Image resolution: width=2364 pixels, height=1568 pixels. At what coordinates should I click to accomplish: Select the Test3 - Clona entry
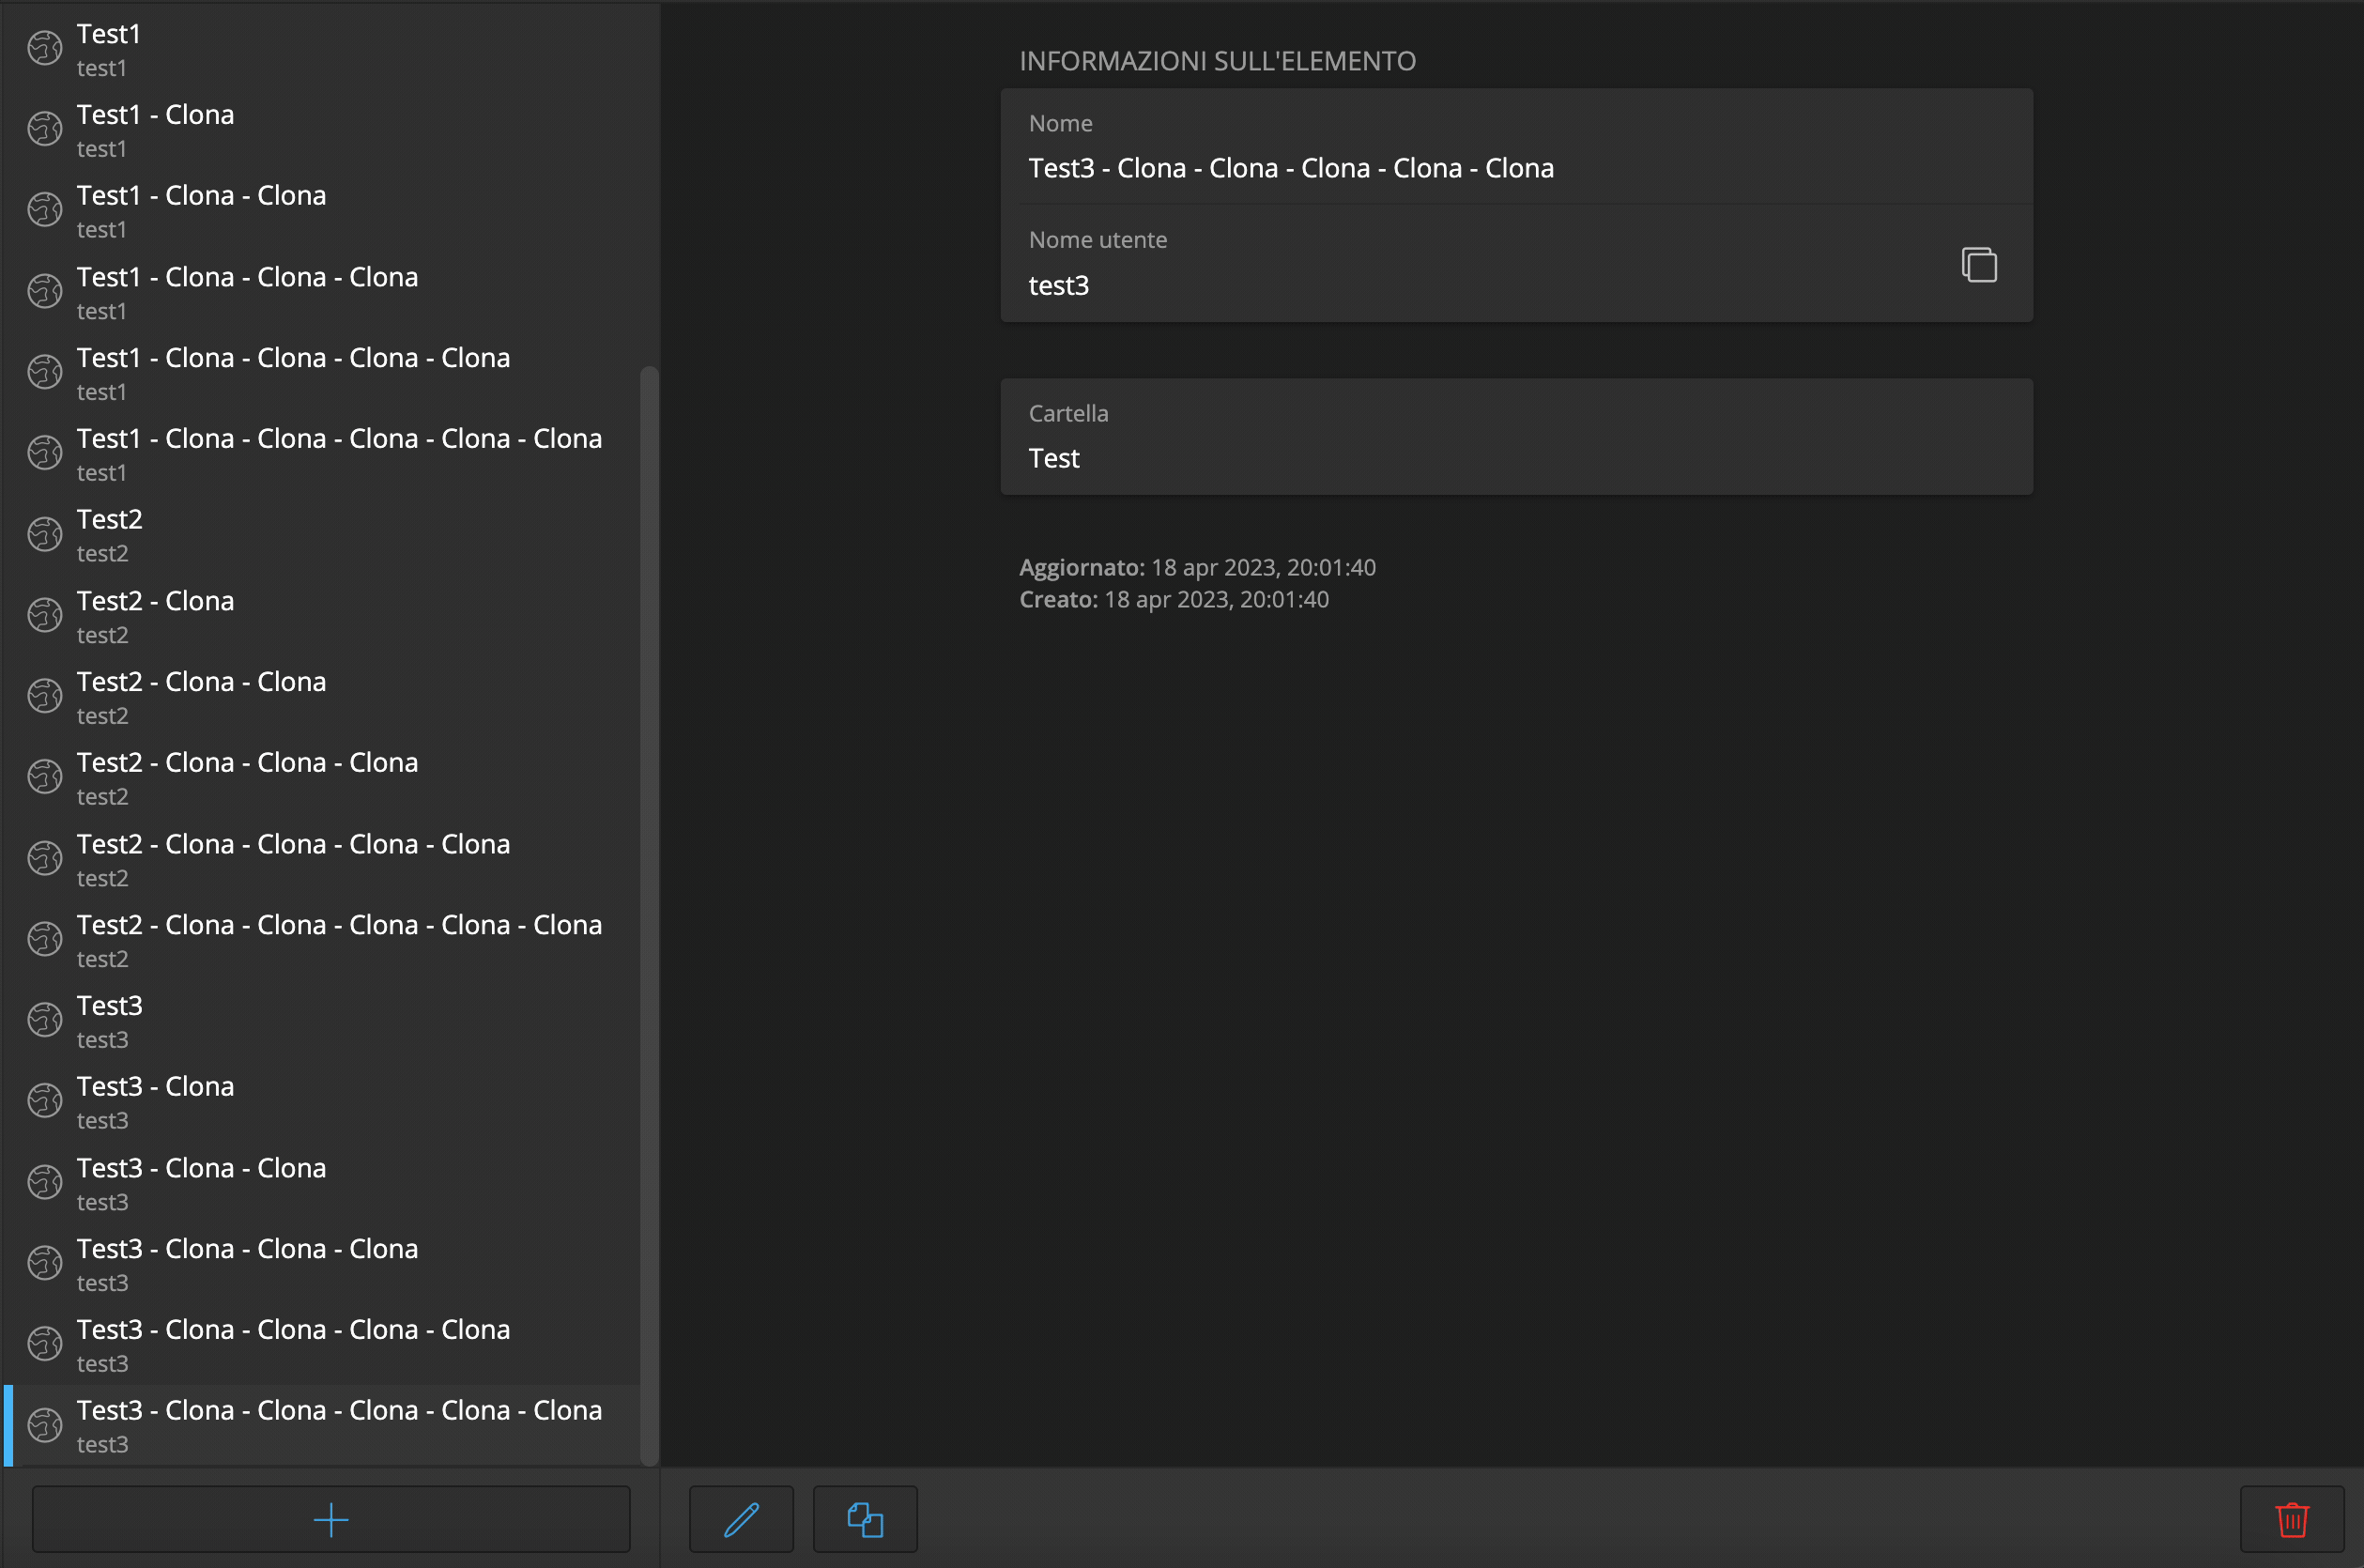[x=300, y=1100]
